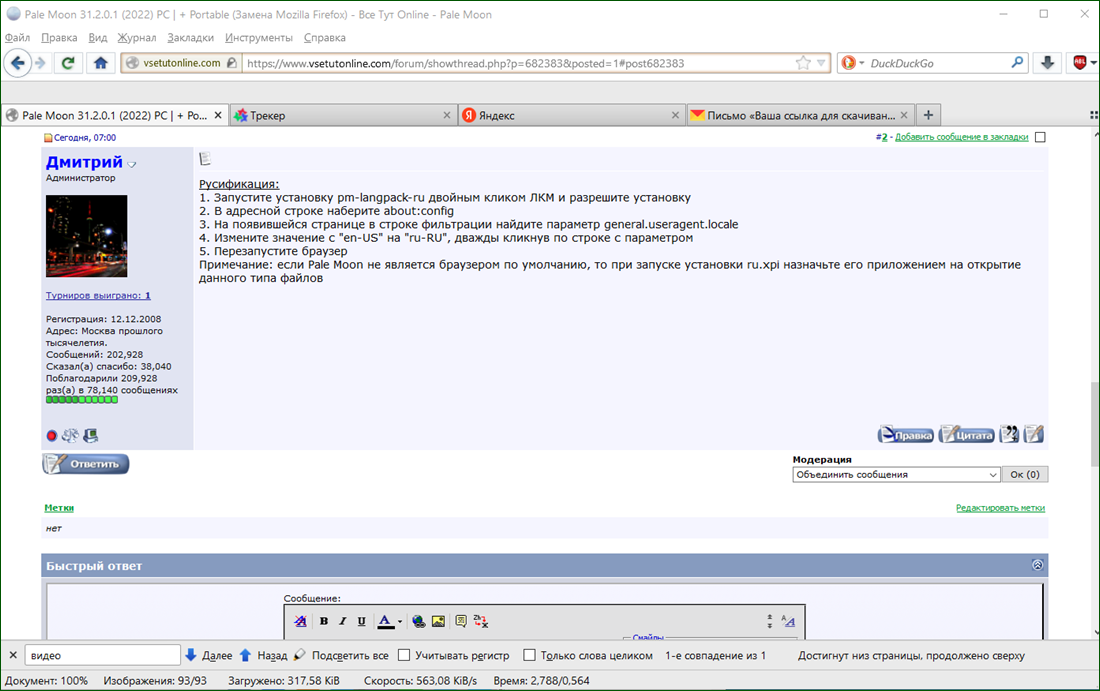Switch to the Письмо «Ваша ссылка» tab

point(799,115)
